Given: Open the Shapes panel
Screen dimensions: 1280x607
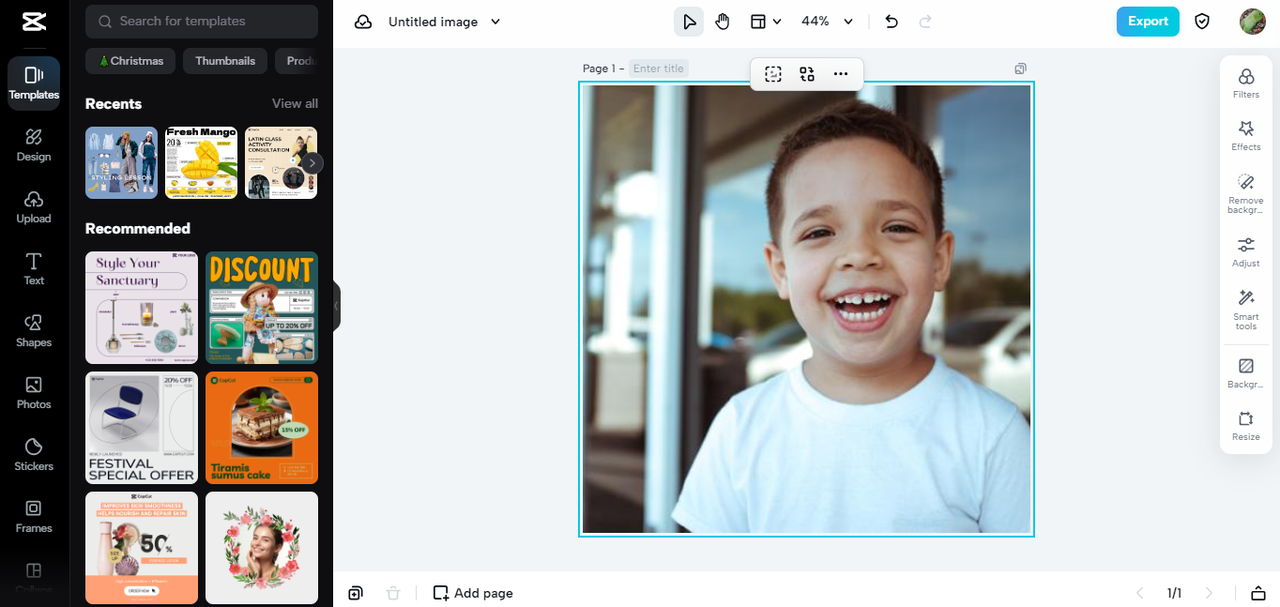Looking at the screenshot, I should click(x=34, y=331).
